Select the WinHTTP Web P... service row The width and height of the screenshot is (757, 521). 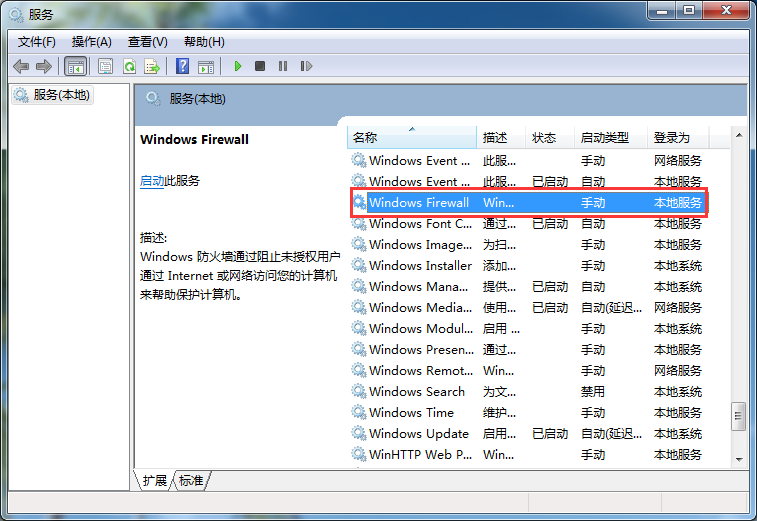point(528,455)
